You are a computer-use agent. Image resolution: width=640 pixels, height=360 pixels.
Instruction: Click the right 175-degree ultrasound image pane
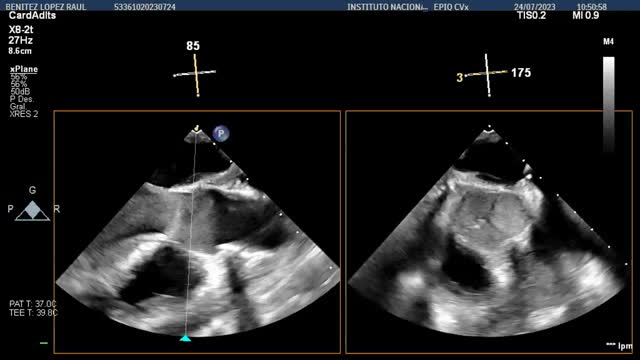coord(489,232)
